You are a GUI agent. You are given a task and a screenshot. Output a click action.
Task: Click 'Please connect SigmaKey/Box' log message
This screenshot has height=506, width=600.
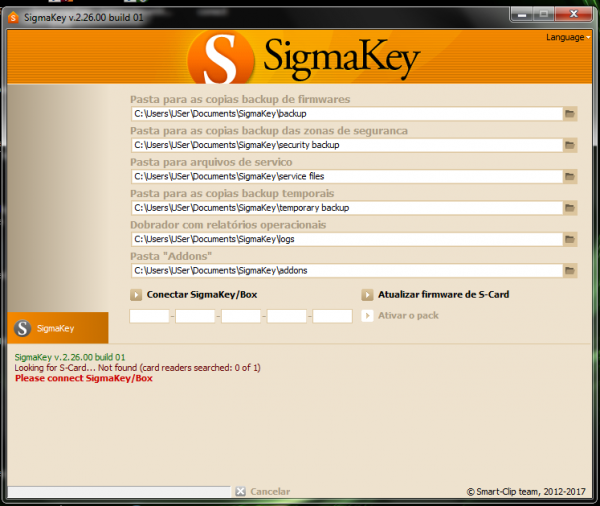pos(84,379)
